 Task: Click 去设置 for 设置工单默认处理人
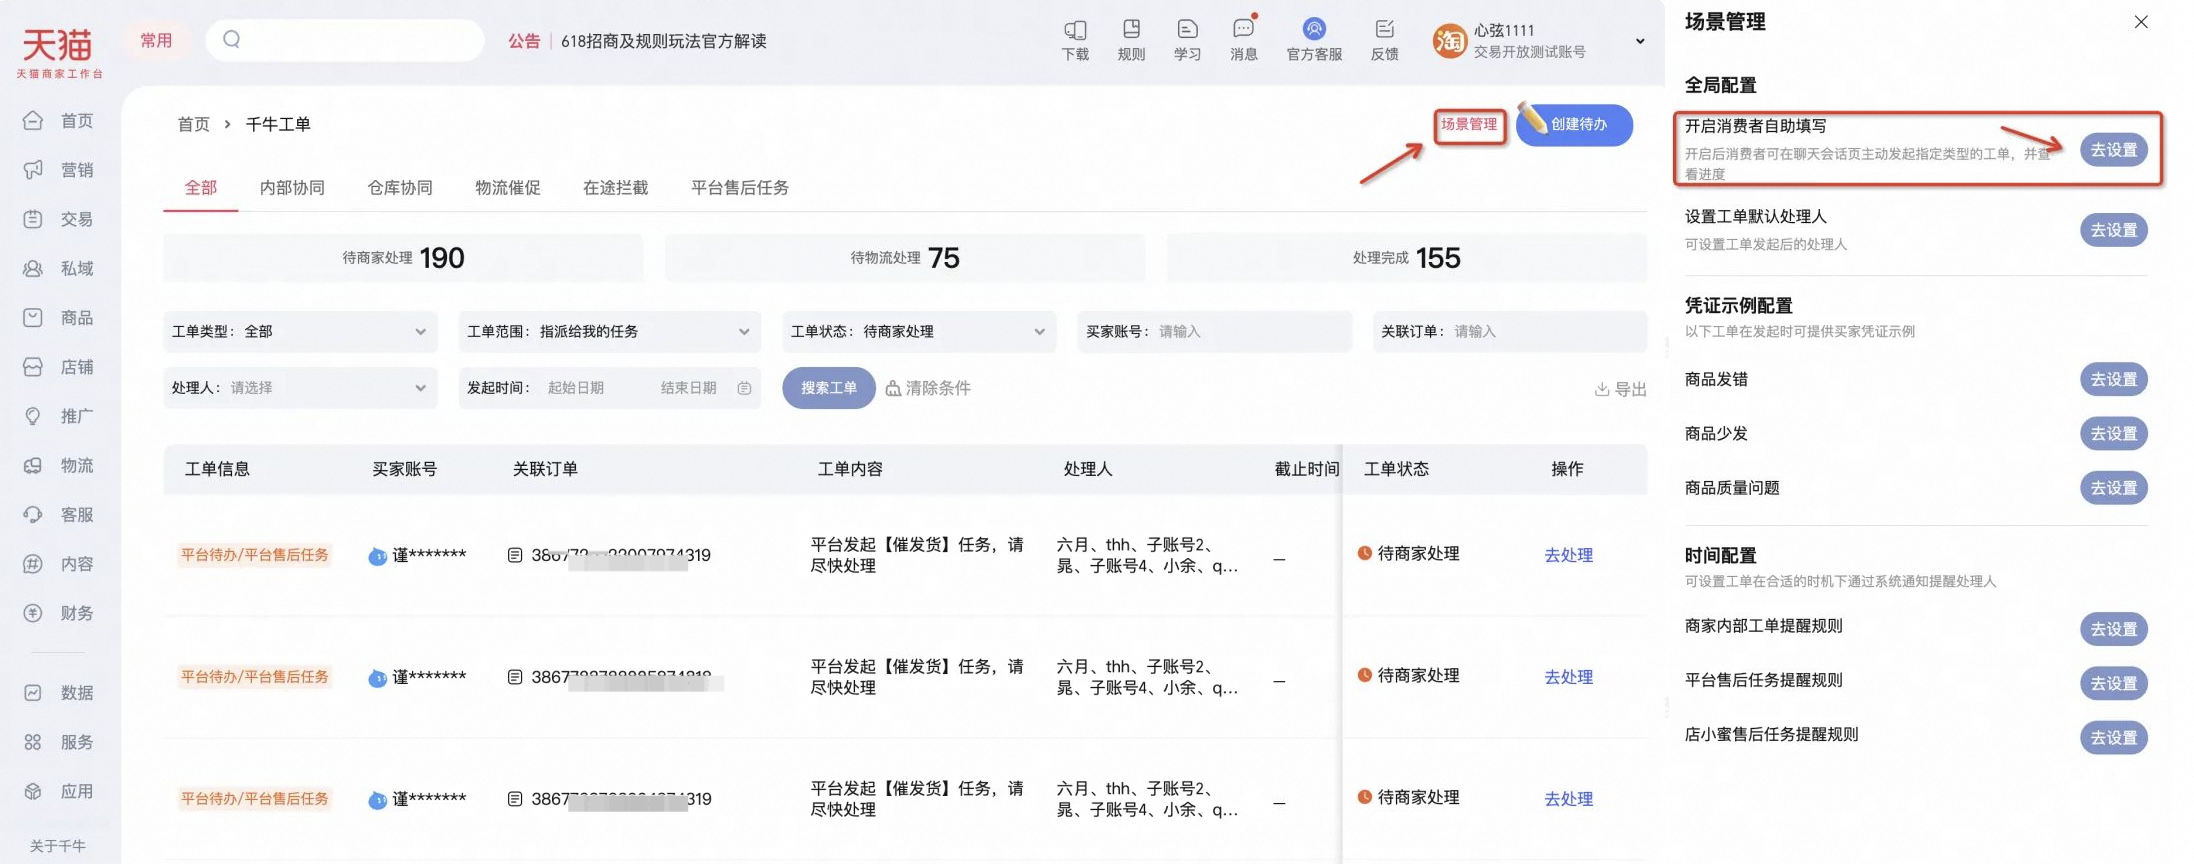pyautogui.click(x=2114, y=230)
